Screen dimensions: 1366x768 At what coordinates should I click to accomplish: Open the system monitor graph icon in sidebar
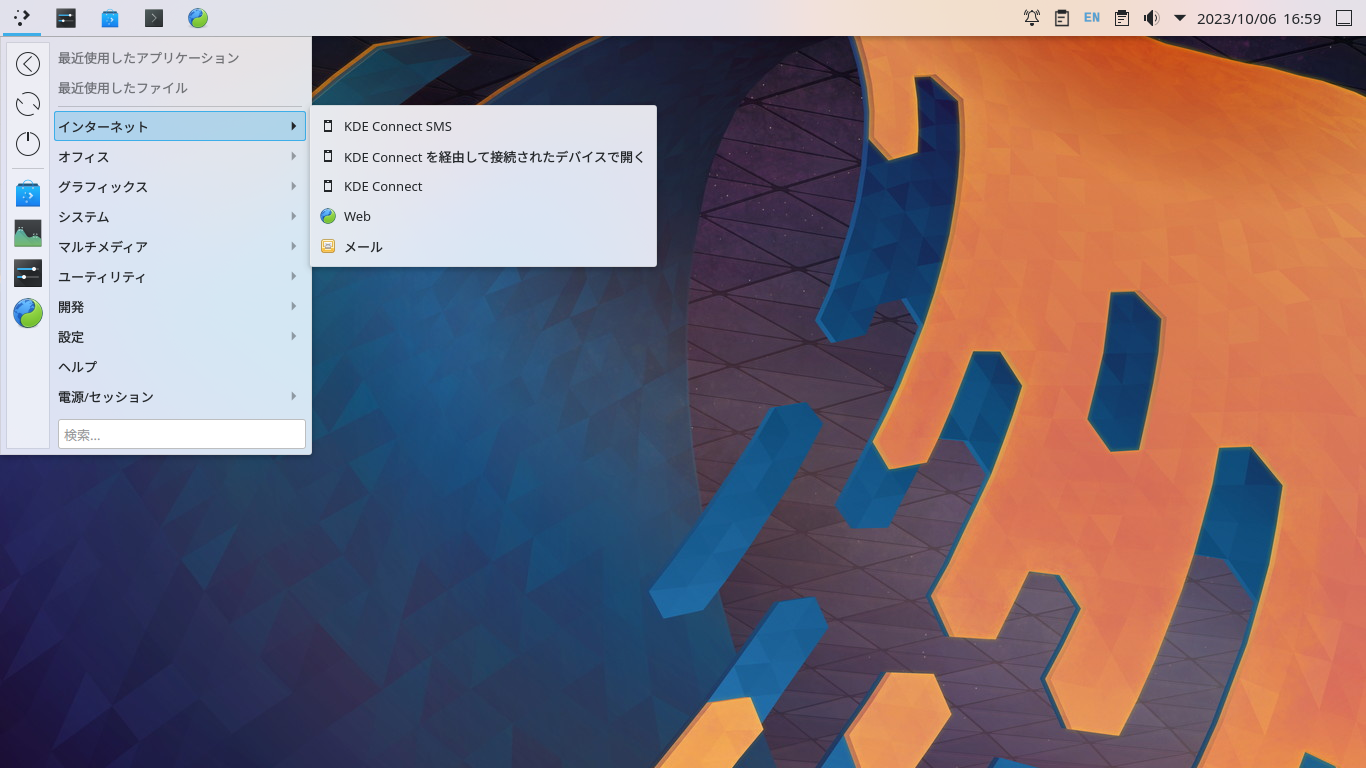pyautogui.click(x=28, y=234)
